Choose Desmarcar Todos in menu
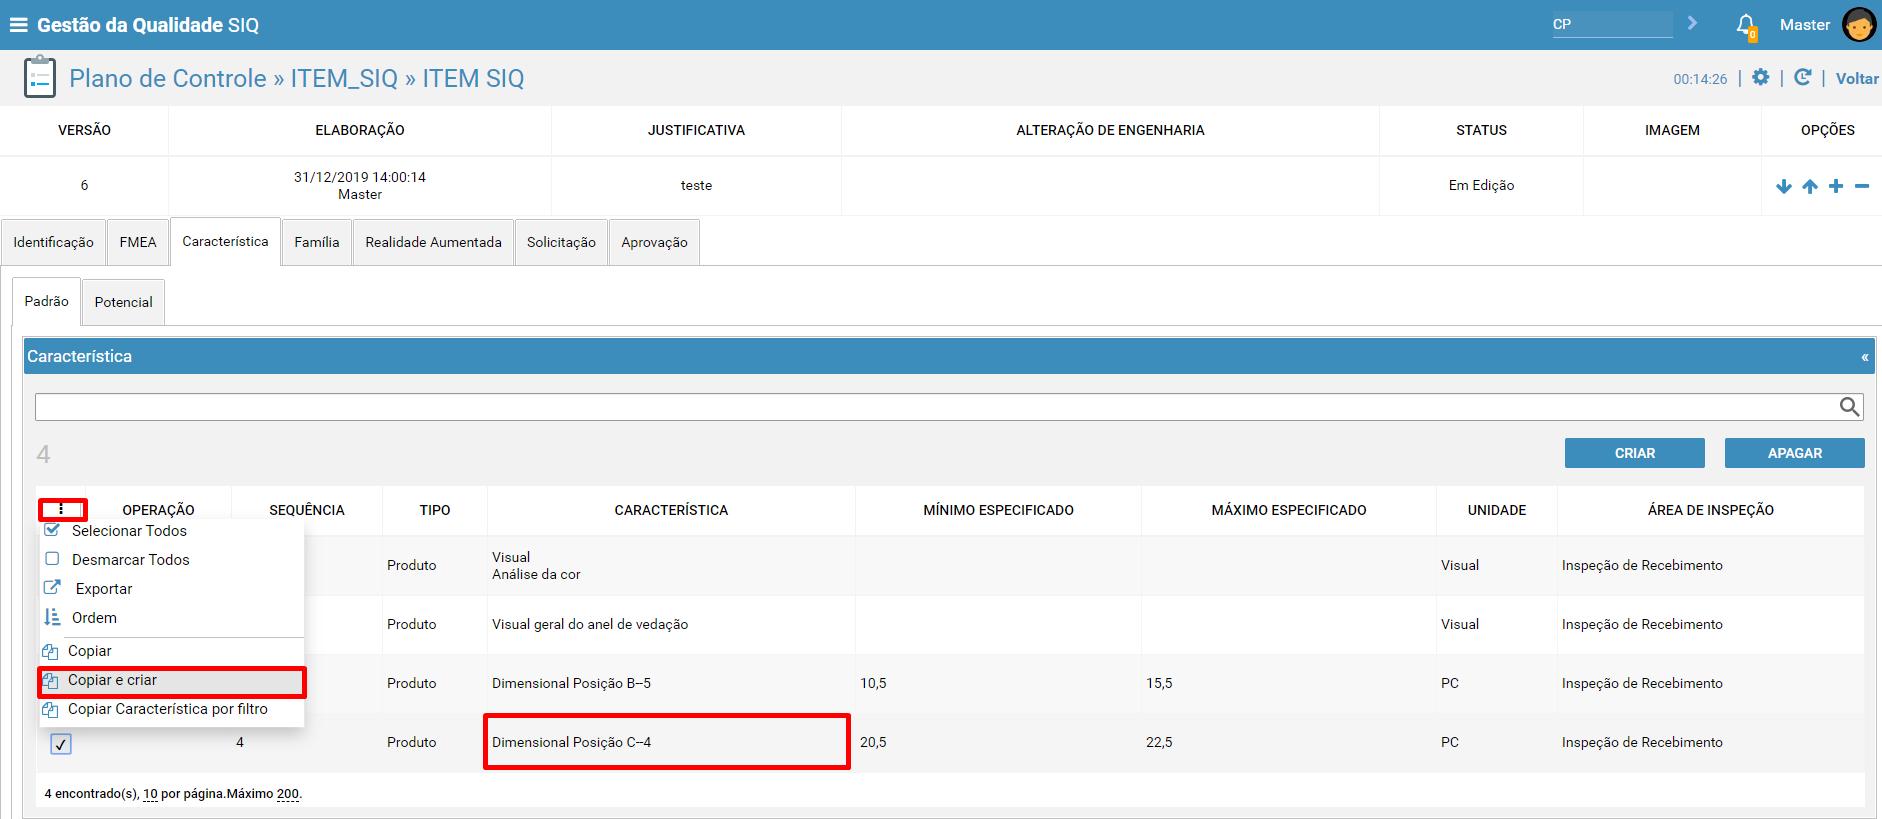The height and width of the screenshot is (819, 1882). 131,560
